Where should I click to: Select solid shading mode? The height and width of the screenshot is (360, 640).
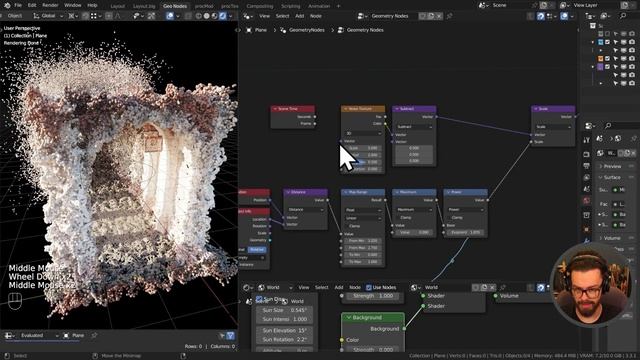[x=207, y=16]
